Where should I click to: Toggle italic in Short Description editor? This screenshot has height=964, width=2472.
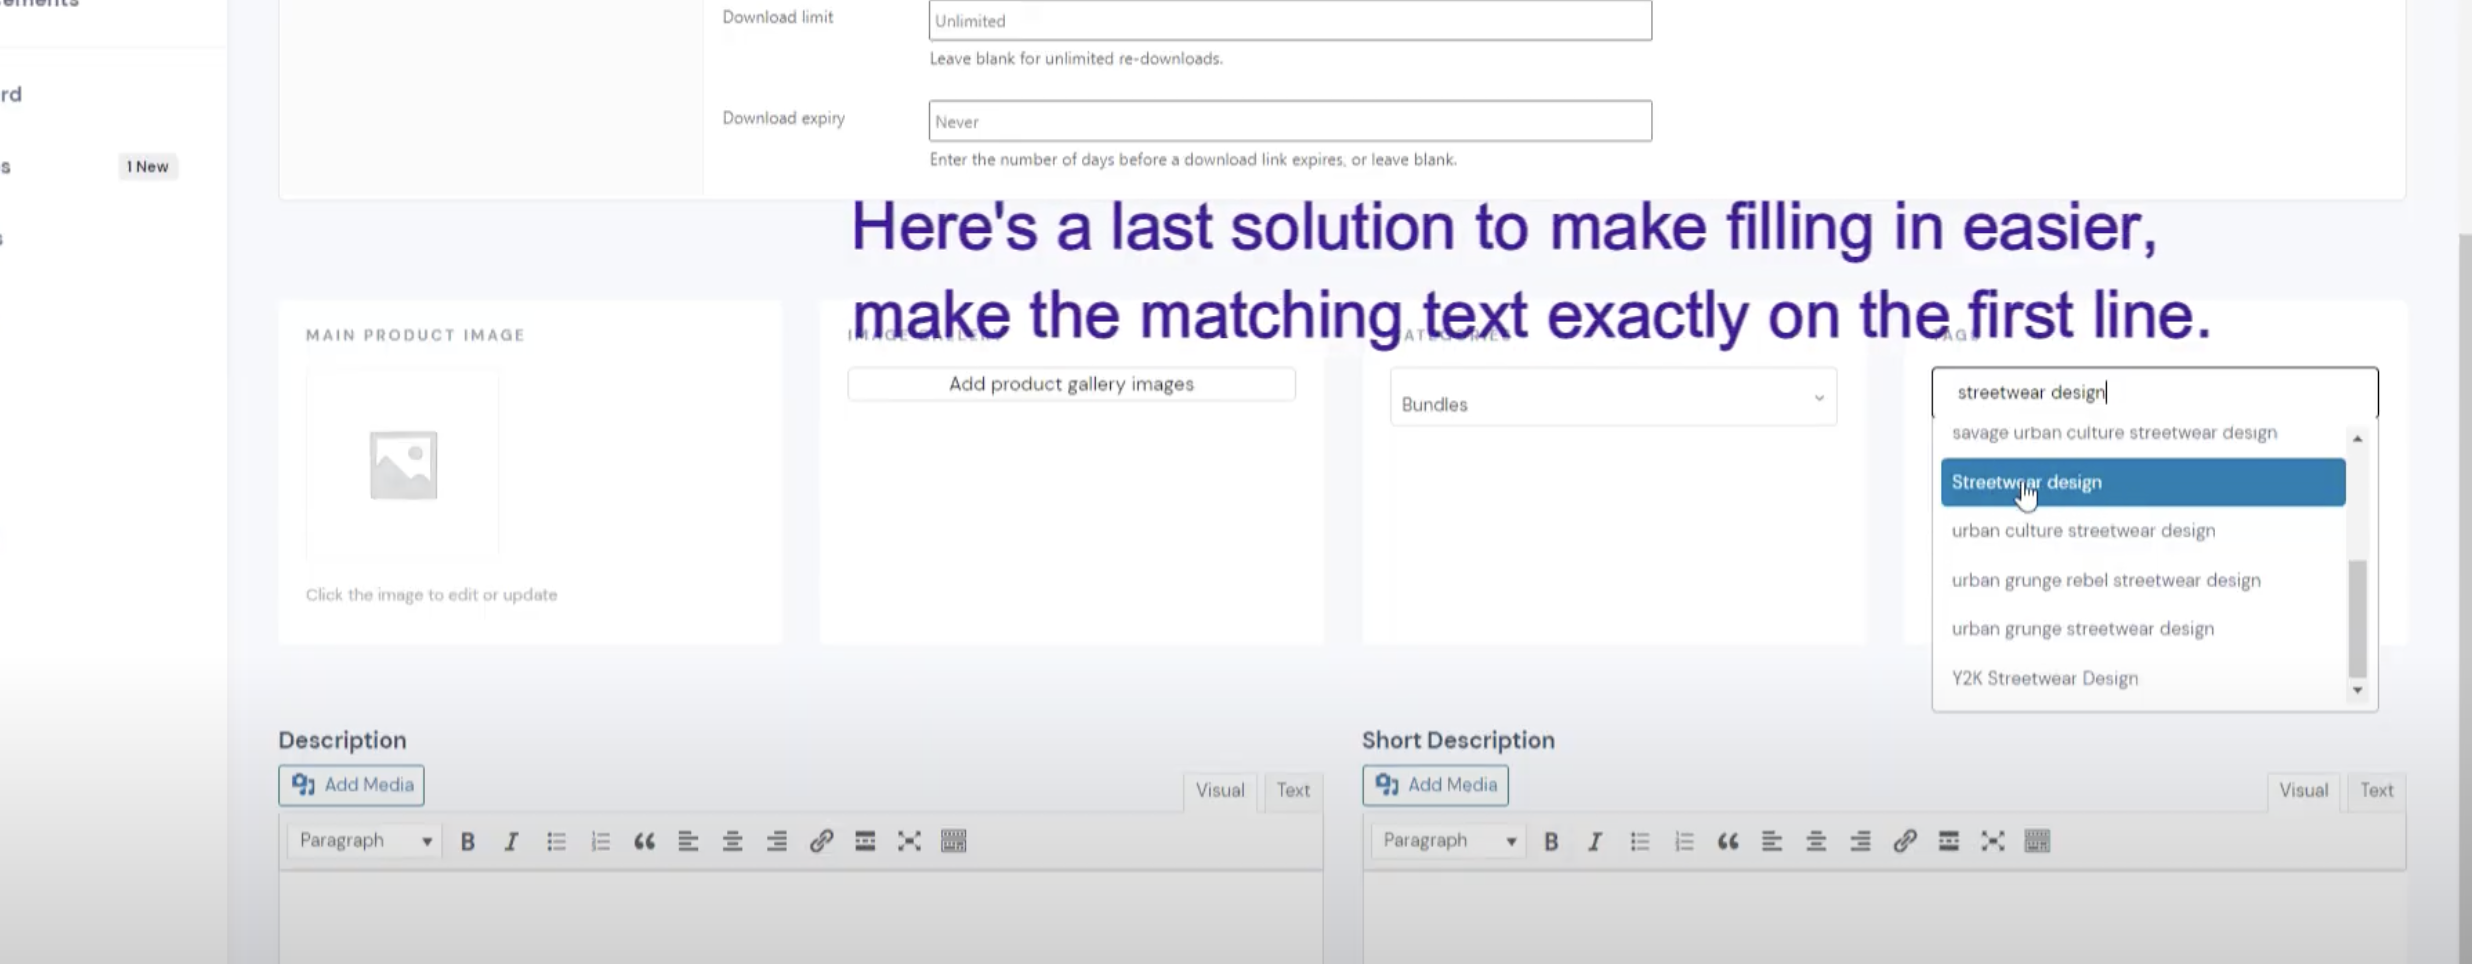[x=1595, y=841]
